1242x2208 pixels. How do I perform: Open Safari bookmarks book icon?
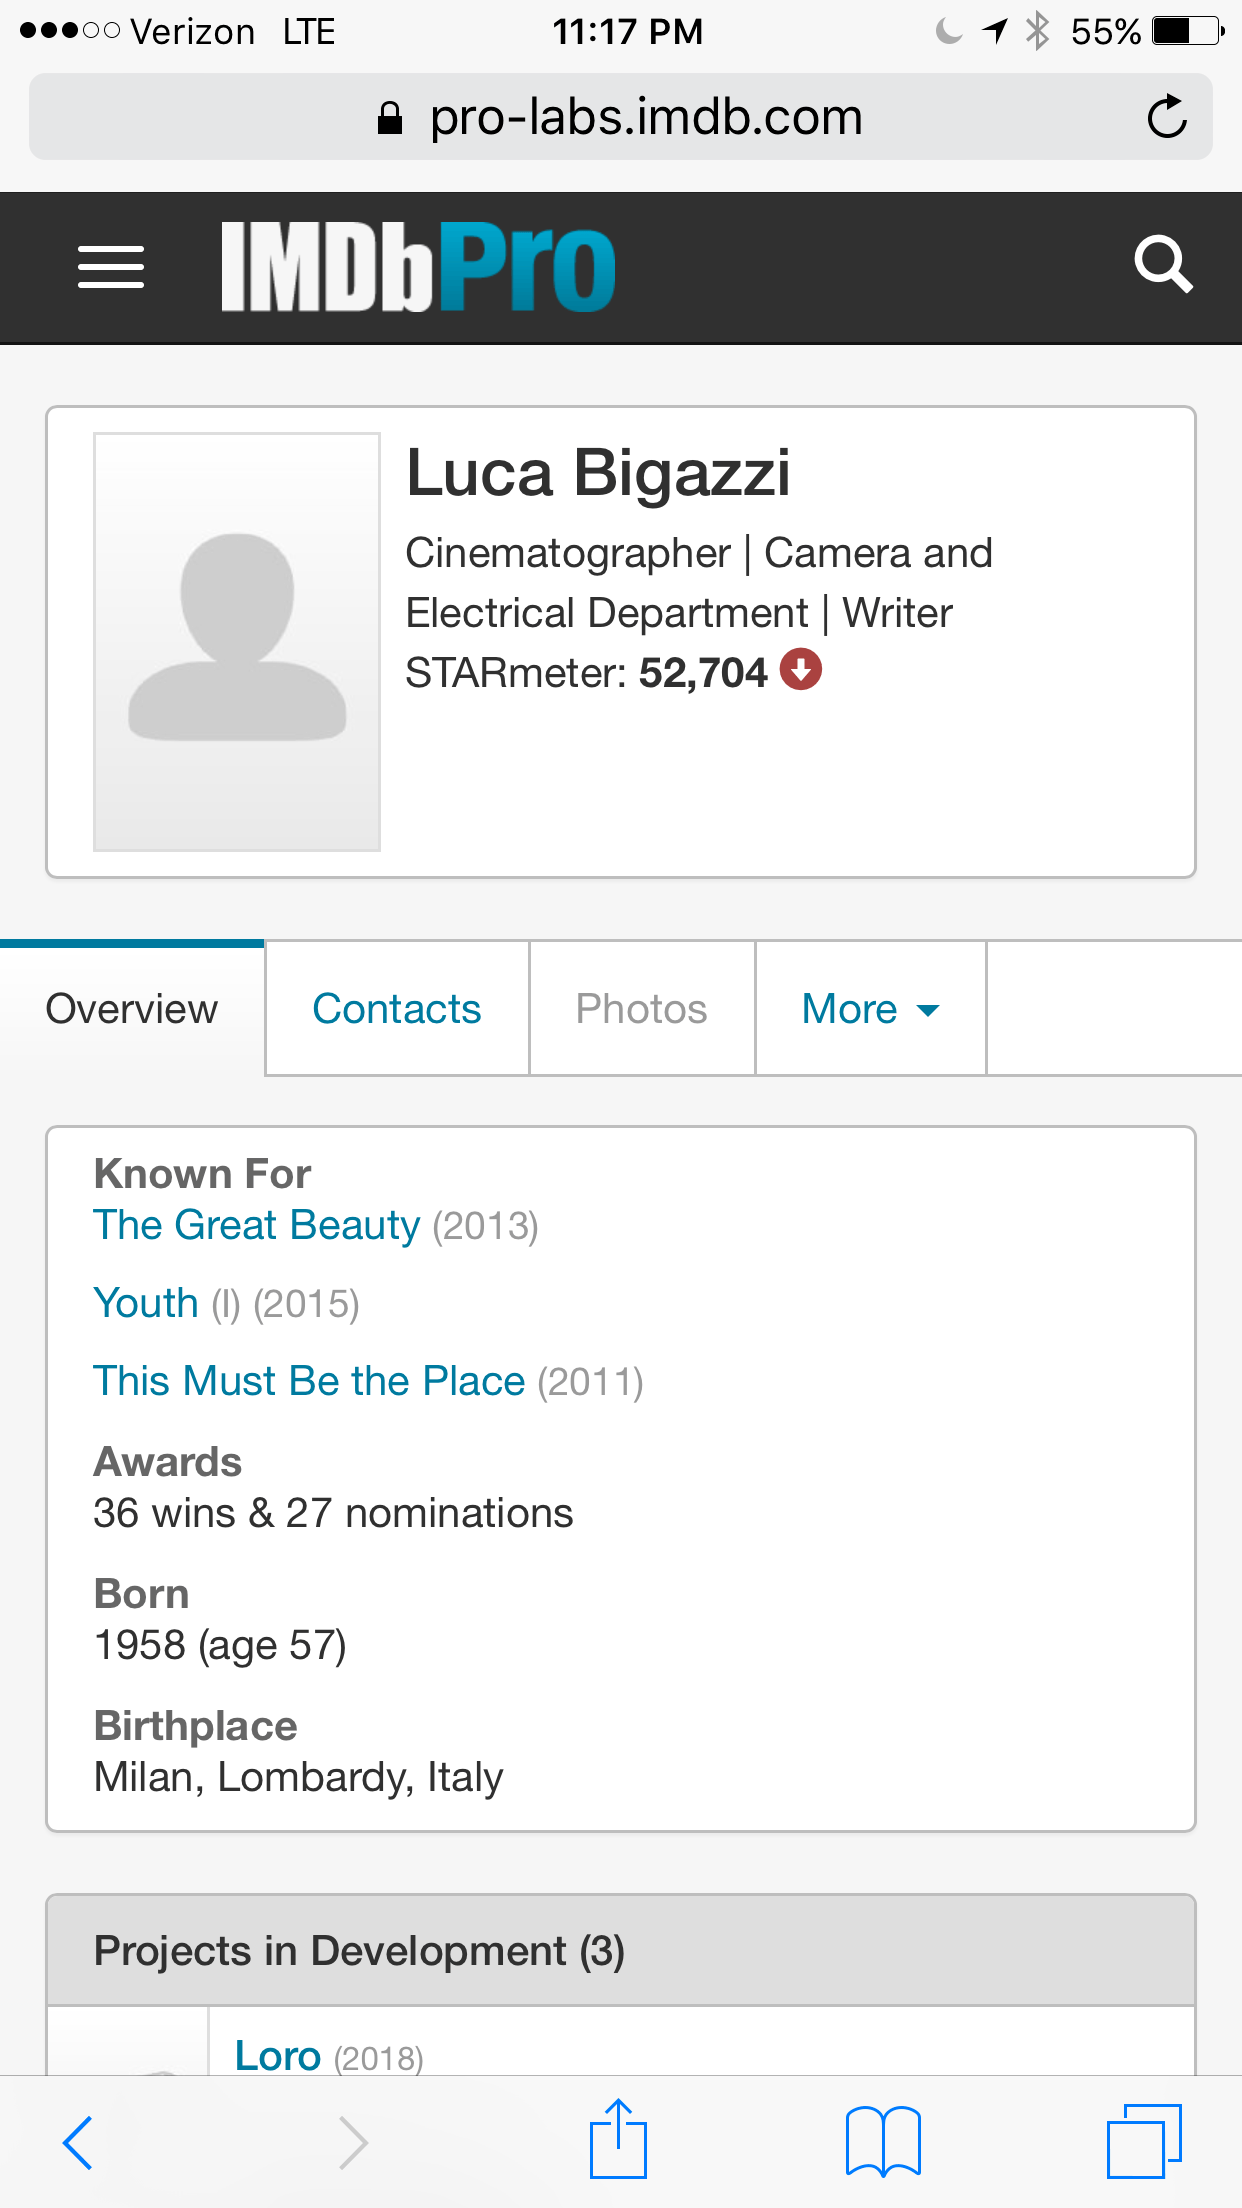coord(883,2141)
